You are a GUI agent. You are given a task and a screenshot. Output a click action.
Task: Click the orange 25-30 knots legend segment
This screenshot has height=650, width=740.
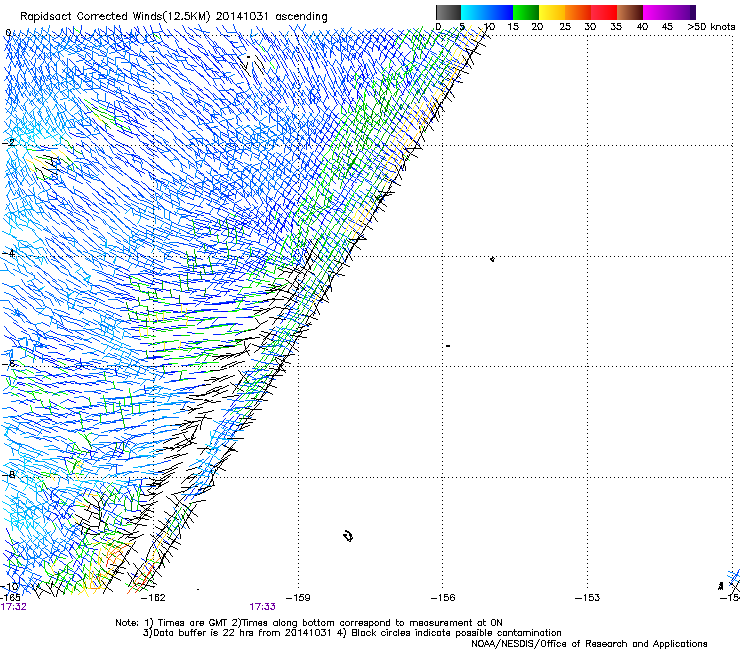pos(578,12)
